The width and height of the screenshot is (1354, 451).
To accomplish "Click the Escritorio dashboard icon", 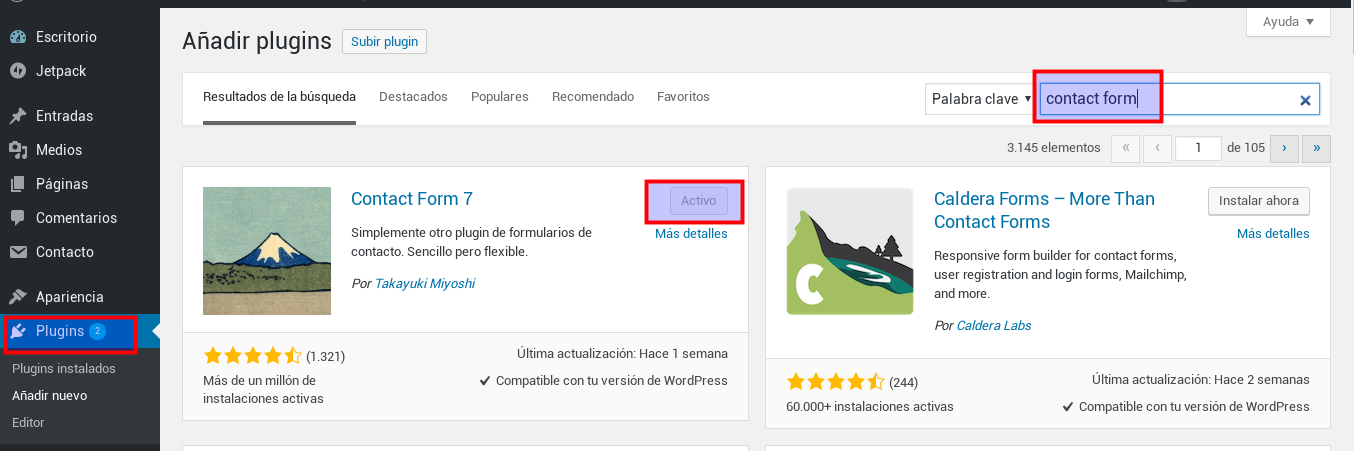I will 18,37.
